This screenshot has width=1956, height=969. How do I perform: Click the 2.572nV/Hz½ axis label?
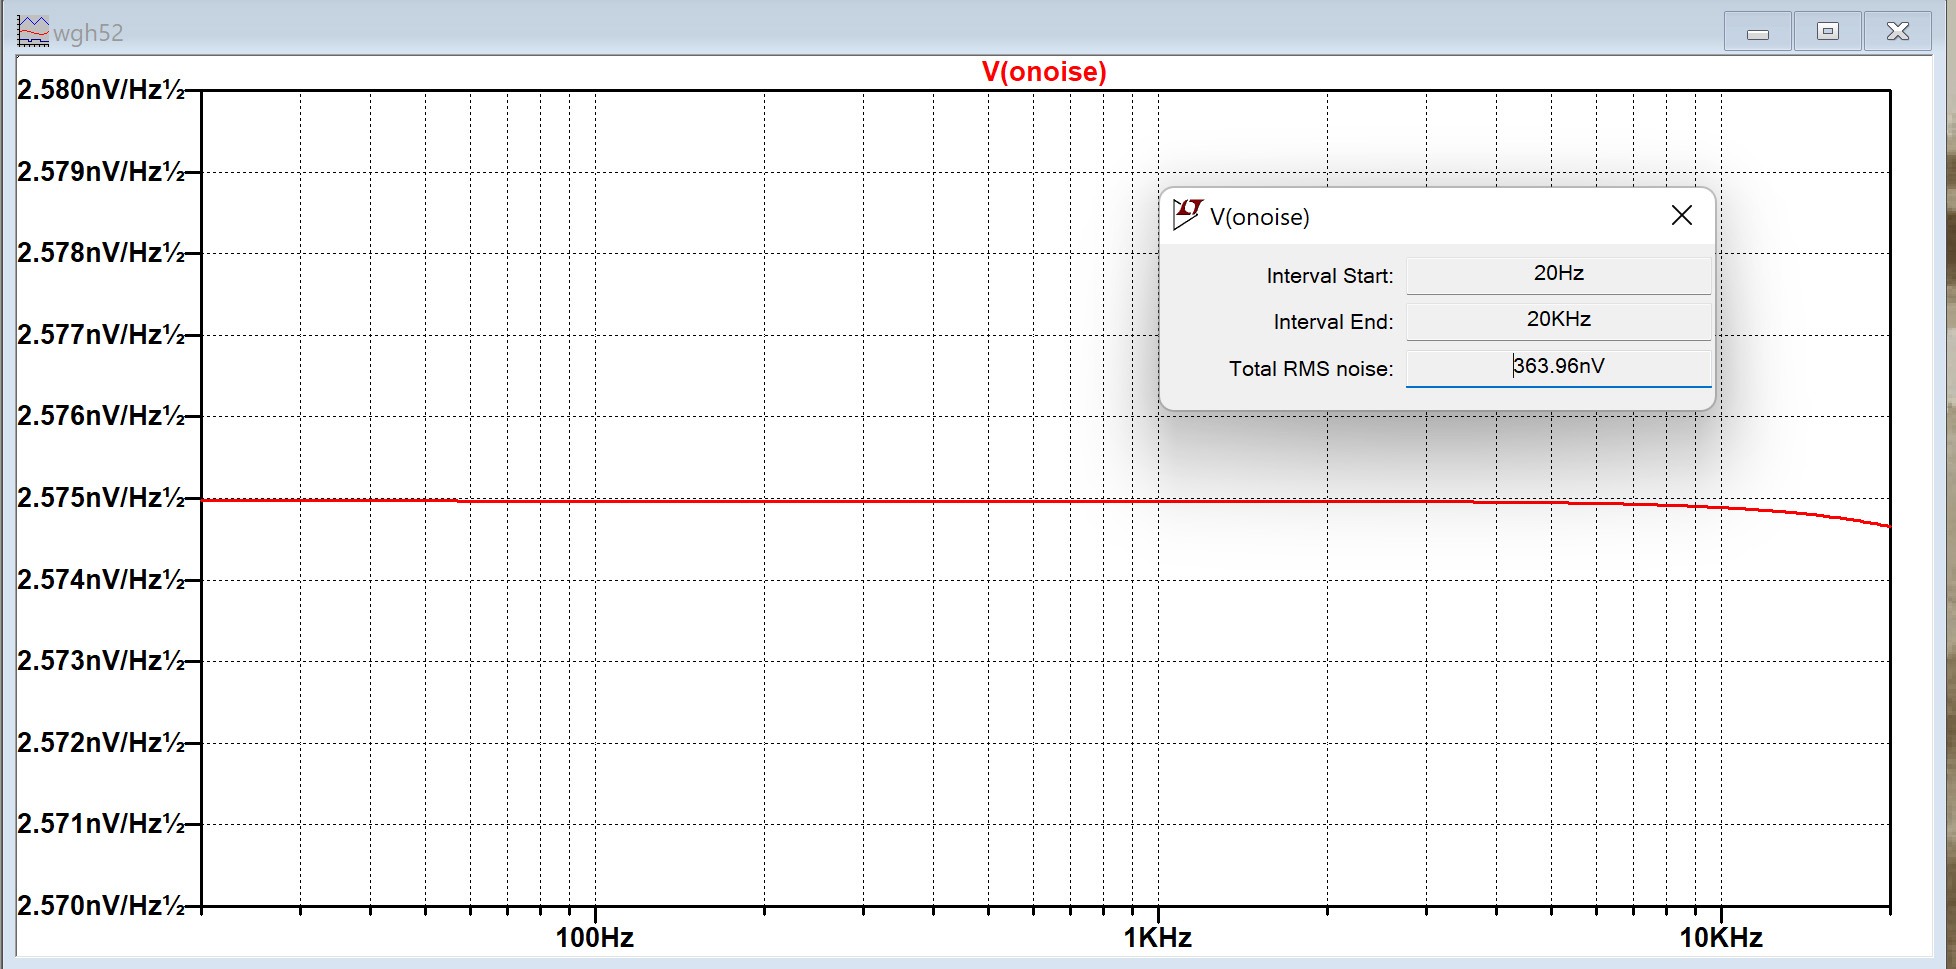point(101,743)
